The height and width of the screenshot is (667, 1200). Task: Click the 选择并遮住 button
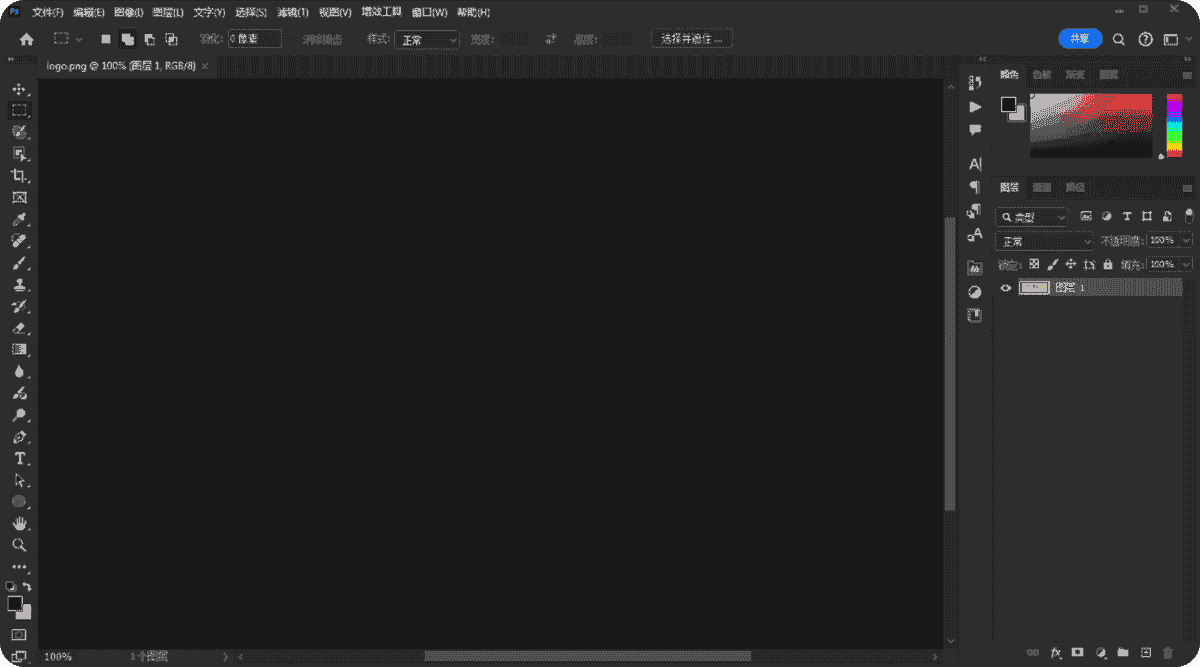pyautogui.click(x=691, y=39)
